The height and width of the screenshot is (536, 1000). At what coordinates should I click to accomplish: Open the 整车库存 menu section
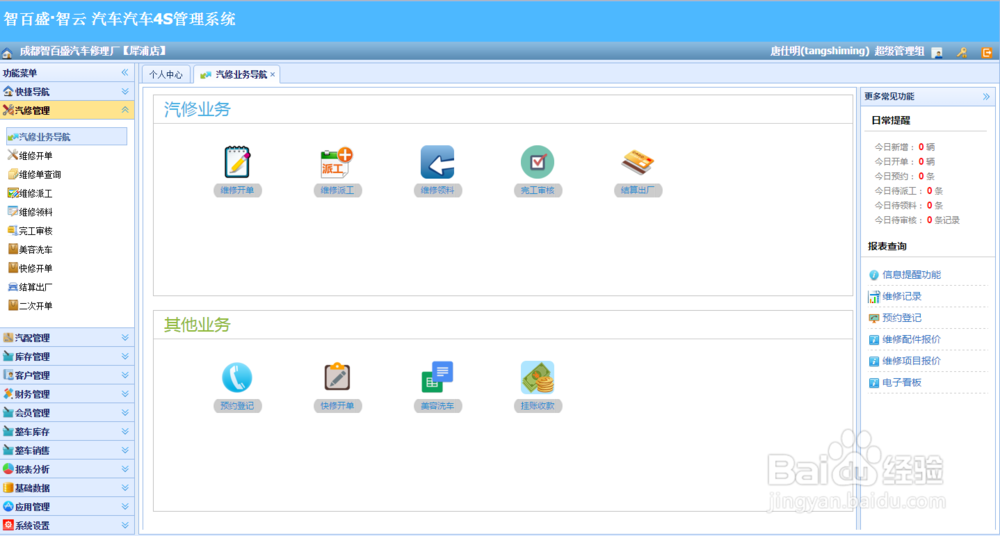(67, 431)
